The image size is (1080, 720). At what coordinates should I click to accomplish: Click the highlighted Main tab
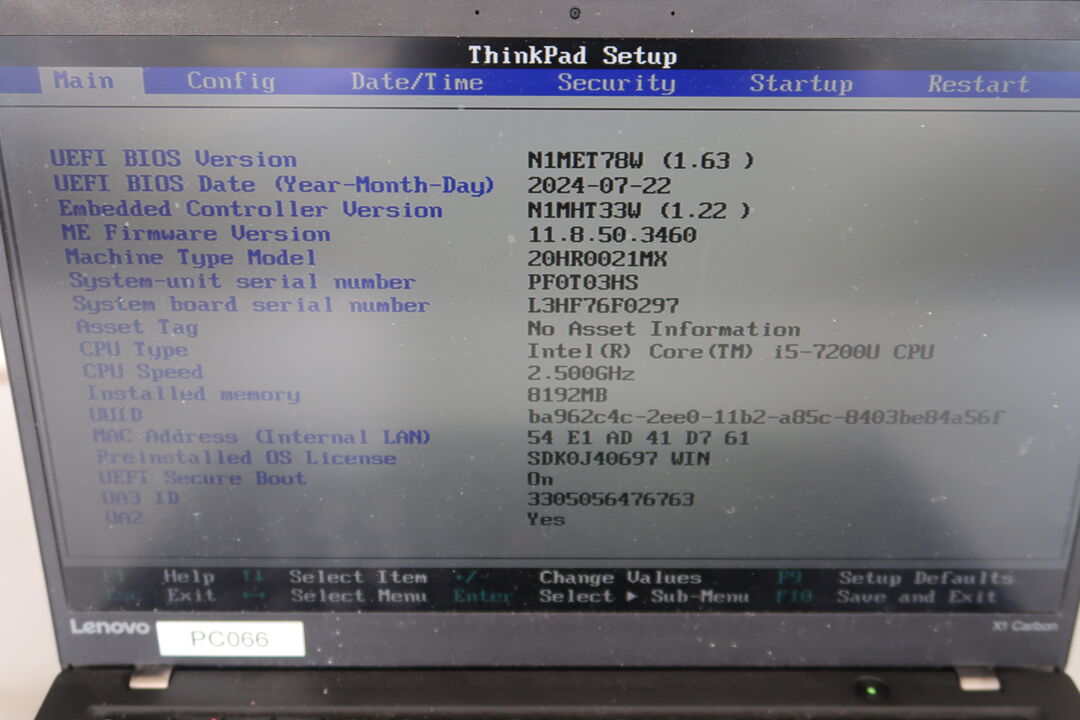pos(83,81)
